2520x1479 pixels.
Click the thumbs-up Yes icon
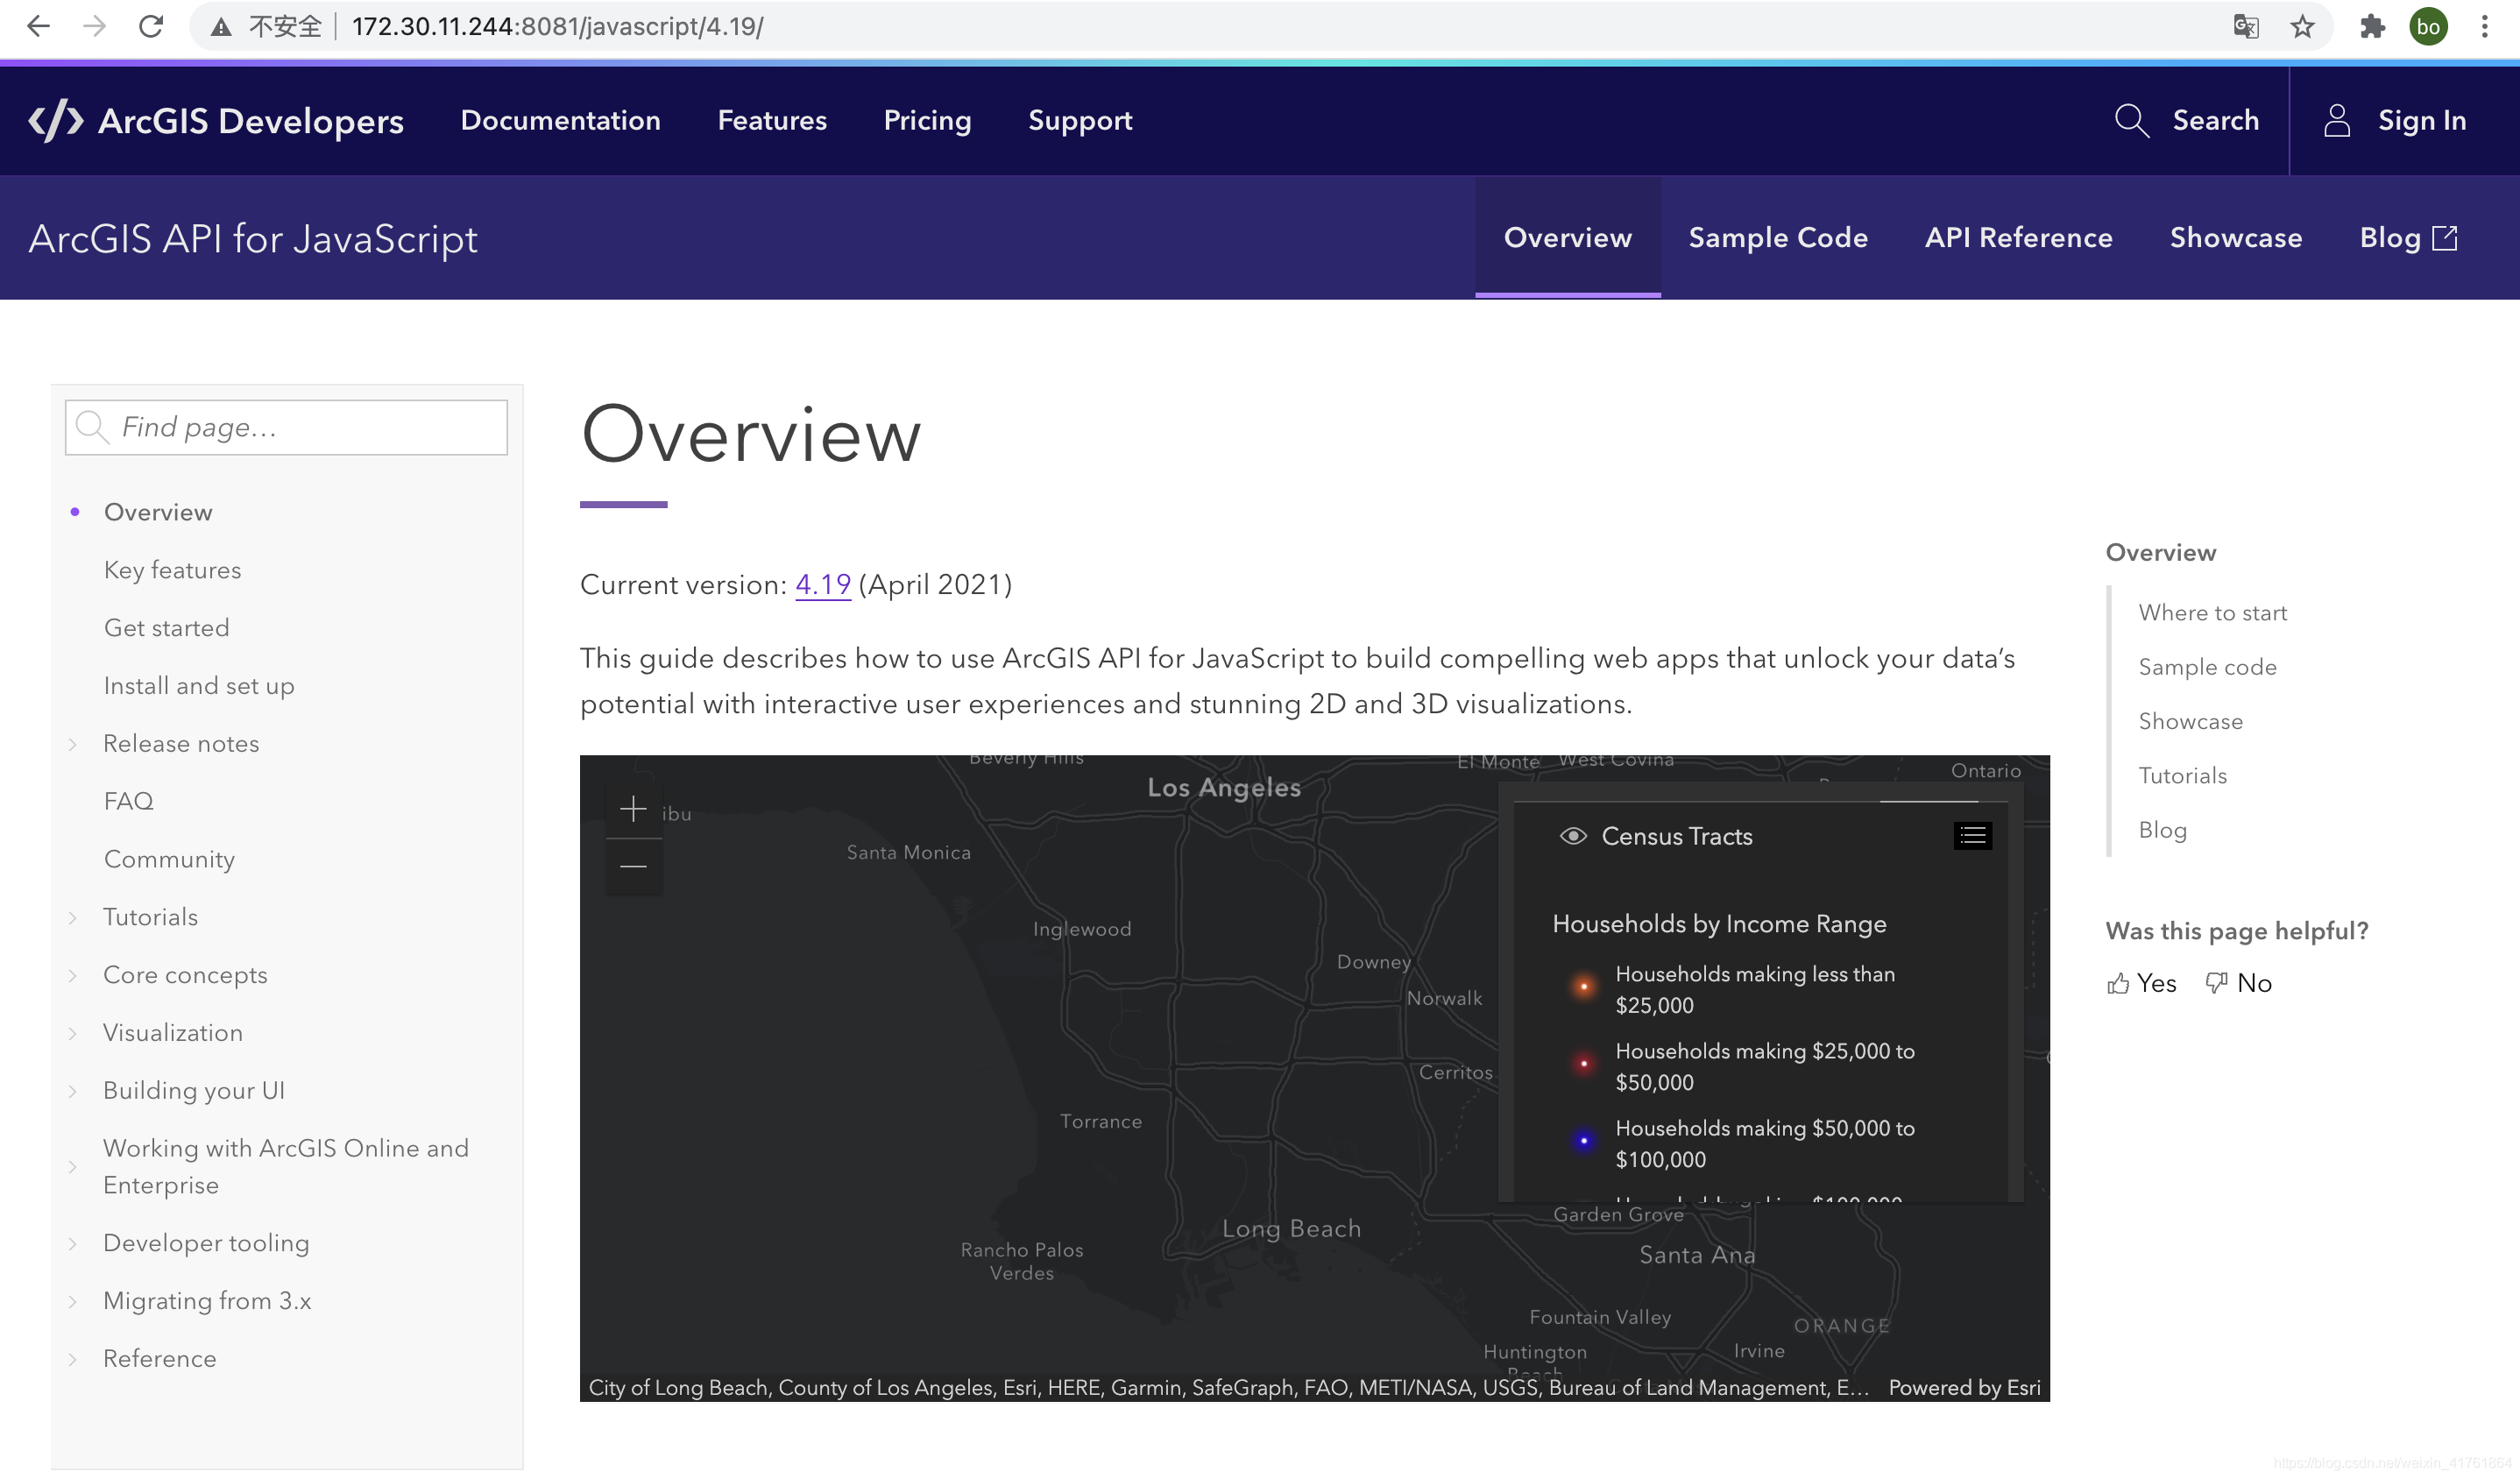pyautogui.click(x=2118, y=984)
